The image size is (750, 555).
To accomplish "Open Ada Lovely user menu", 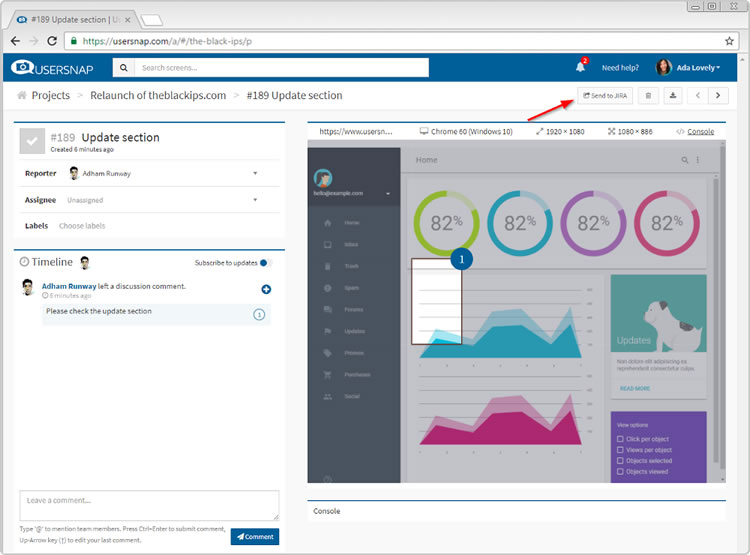I will 688,68.
